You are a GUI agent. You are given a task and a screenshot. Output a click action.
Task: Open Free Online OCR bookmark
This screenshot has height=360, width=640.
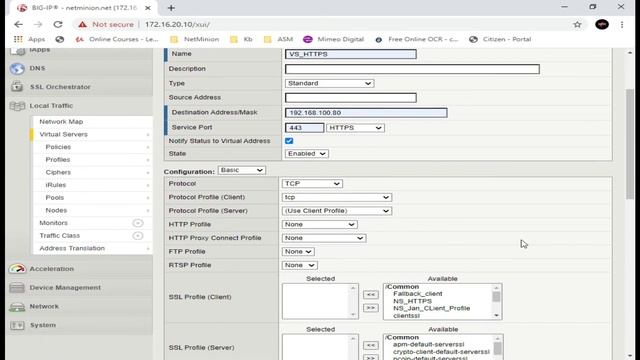[x=417, y=39]
